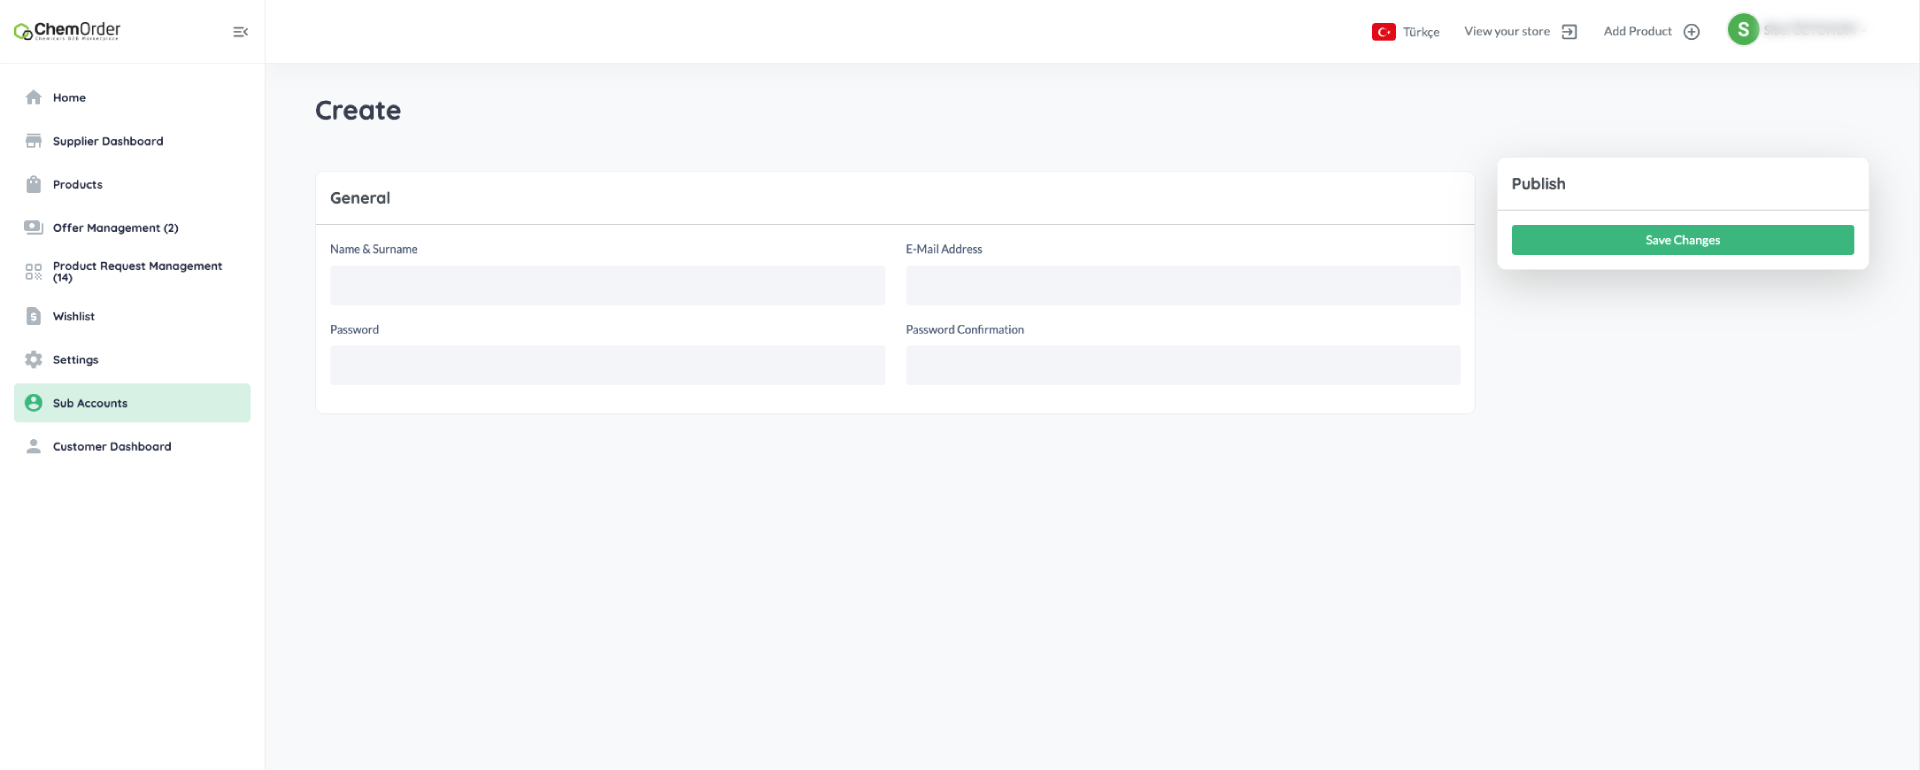Click the plus icon beside Add Product
The image size is (1920, 770).
(1691, 32)
